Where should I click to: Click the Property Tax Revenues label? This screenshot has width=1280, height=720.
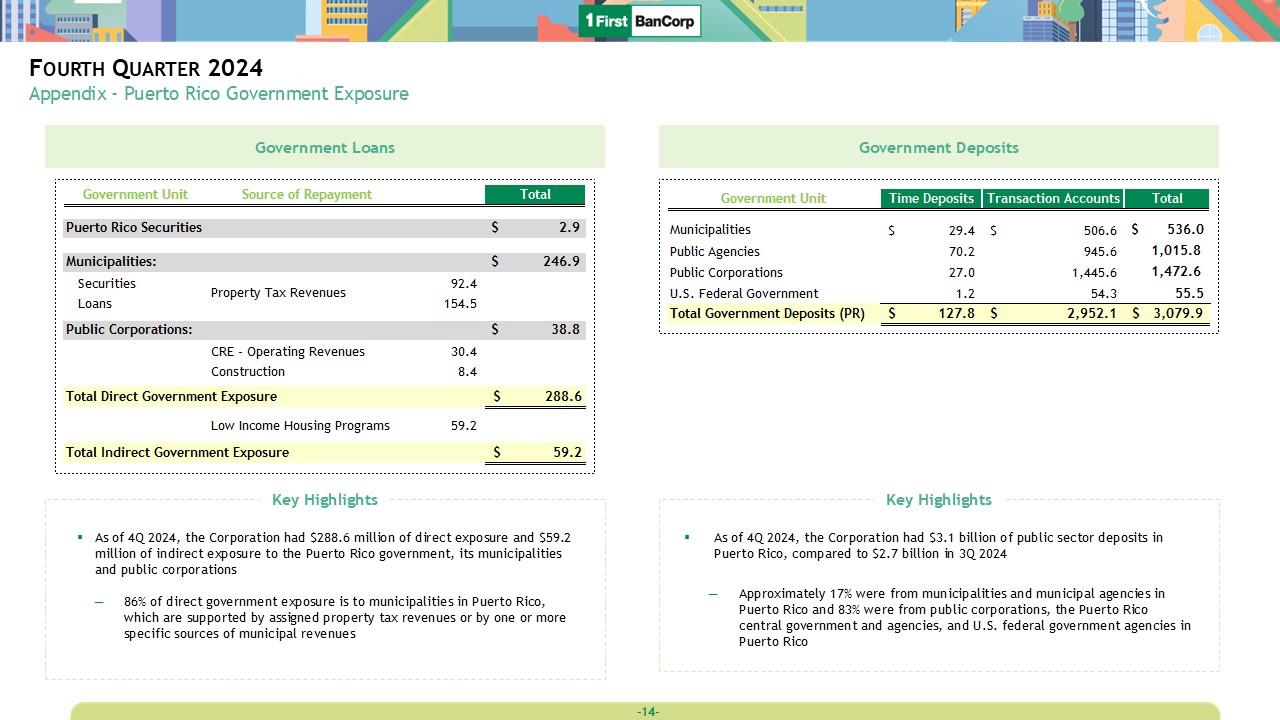278,293
